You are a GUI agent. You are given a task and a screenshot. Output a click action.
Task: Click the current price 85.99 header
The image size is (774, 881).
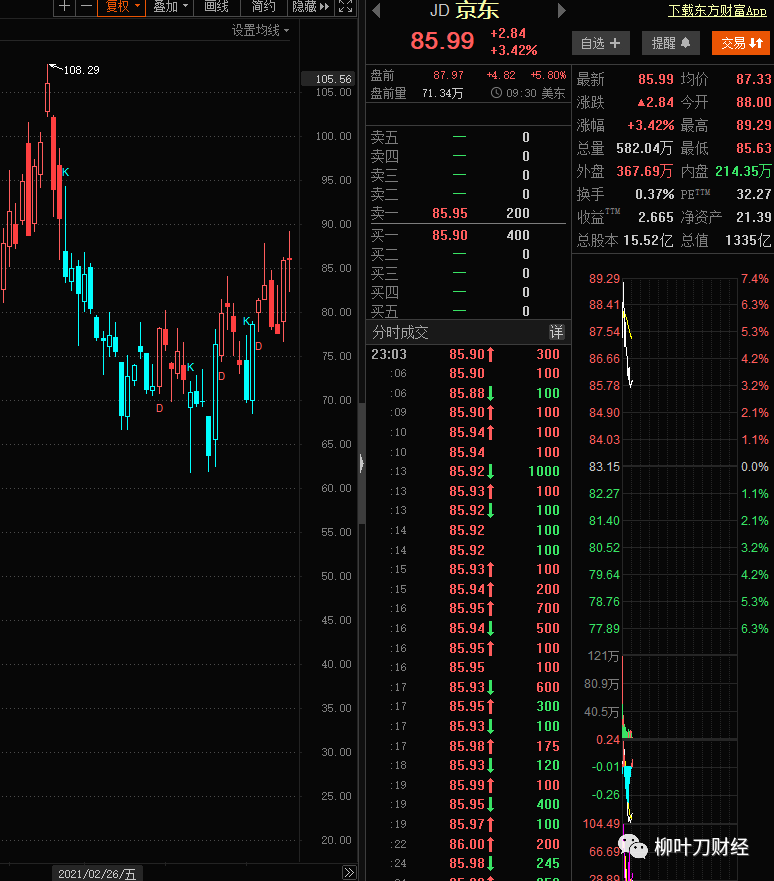[442, 41]
